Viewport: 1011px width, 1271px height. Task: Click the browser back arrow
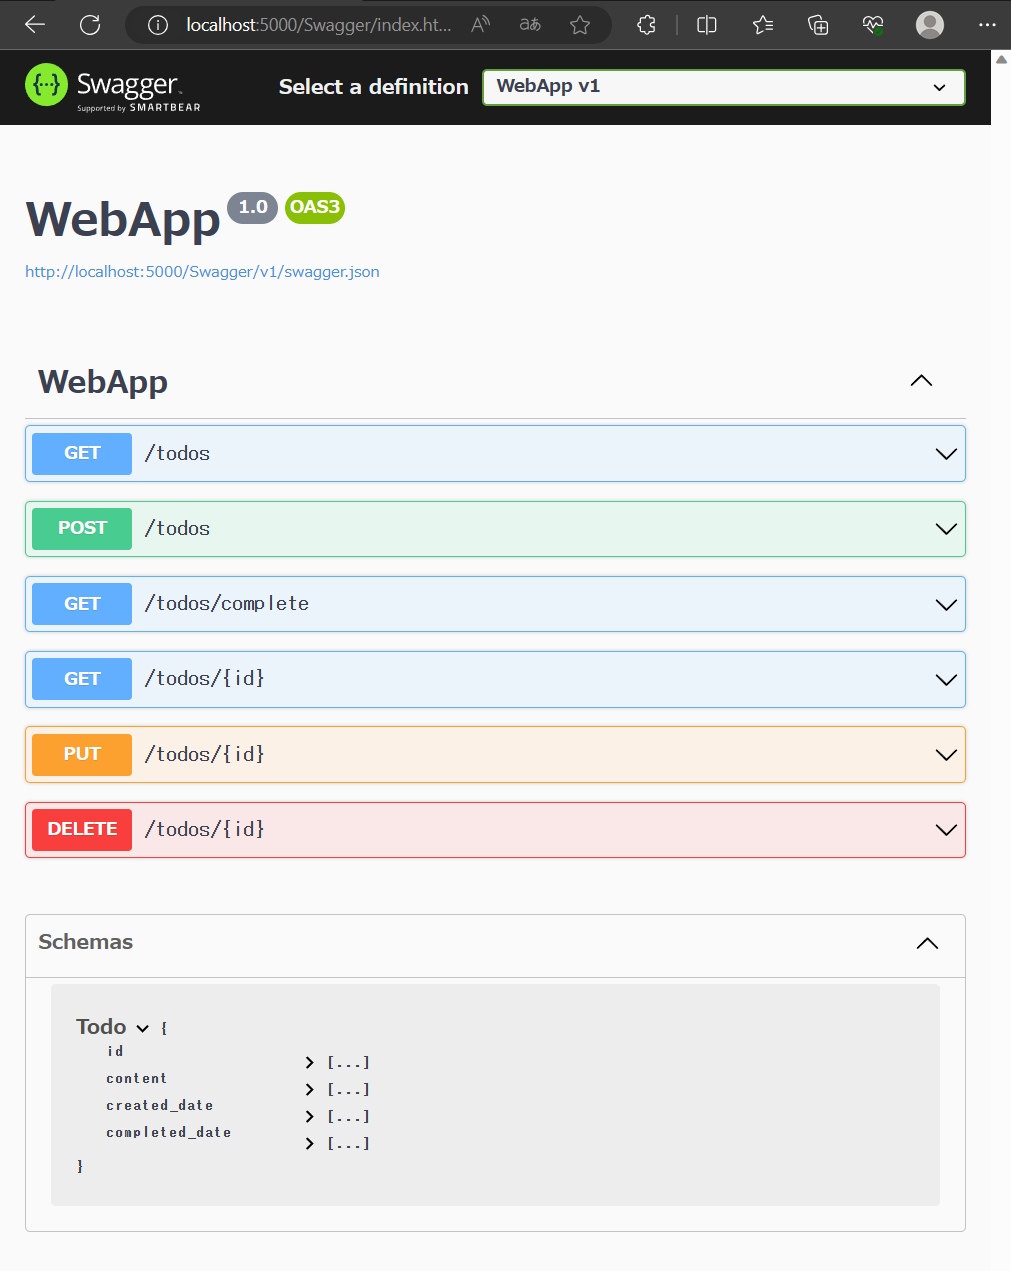35,25
